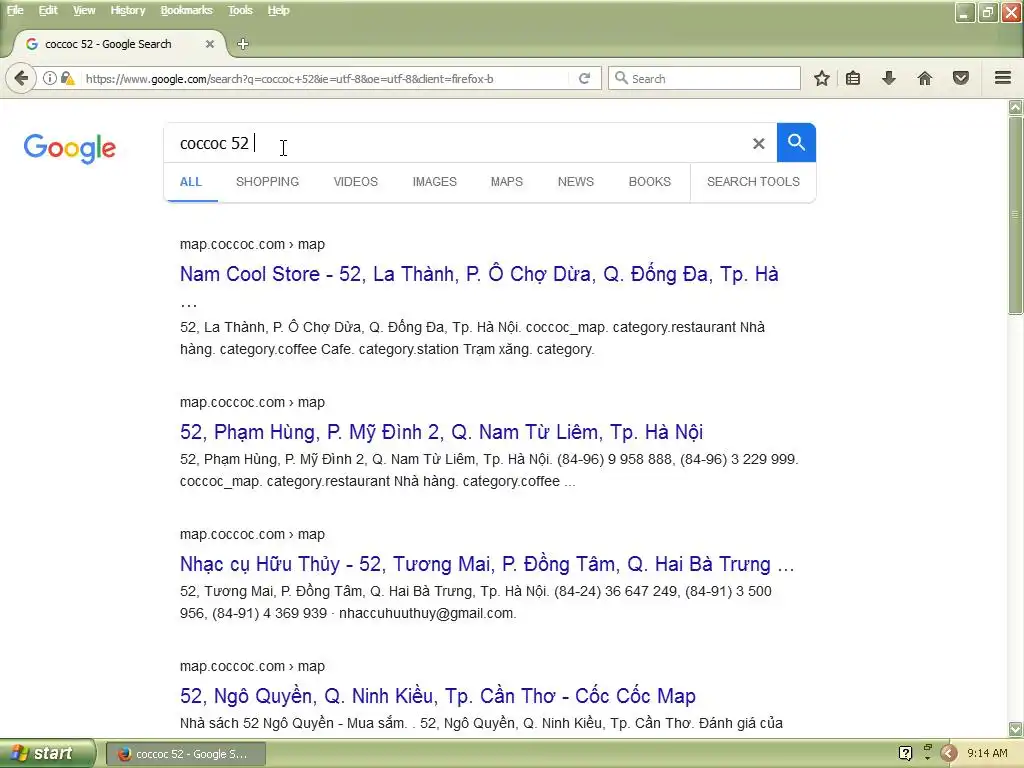1024x768 pixels.
Task: Click the blue Google search magnifier button
Action: (796, 142)
